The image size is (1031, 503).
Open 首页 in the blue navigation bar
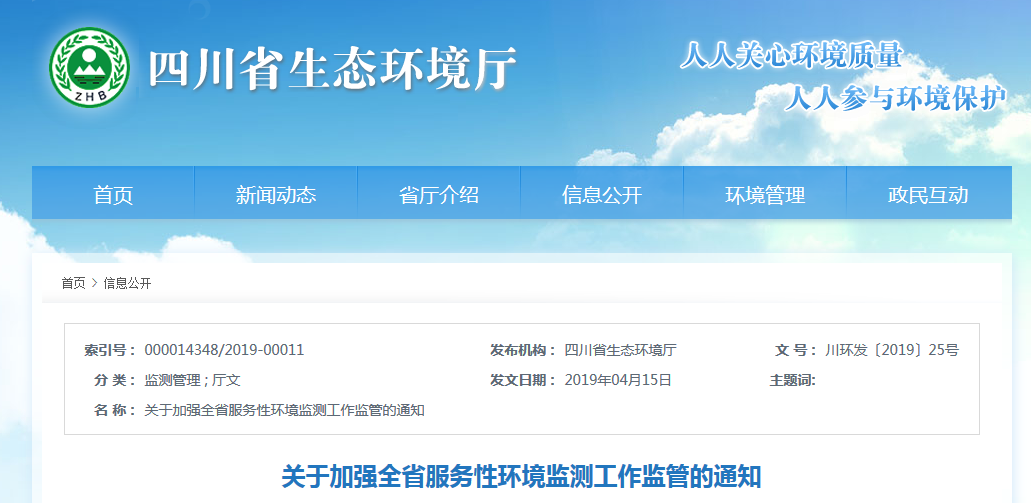tap(113, 195)
